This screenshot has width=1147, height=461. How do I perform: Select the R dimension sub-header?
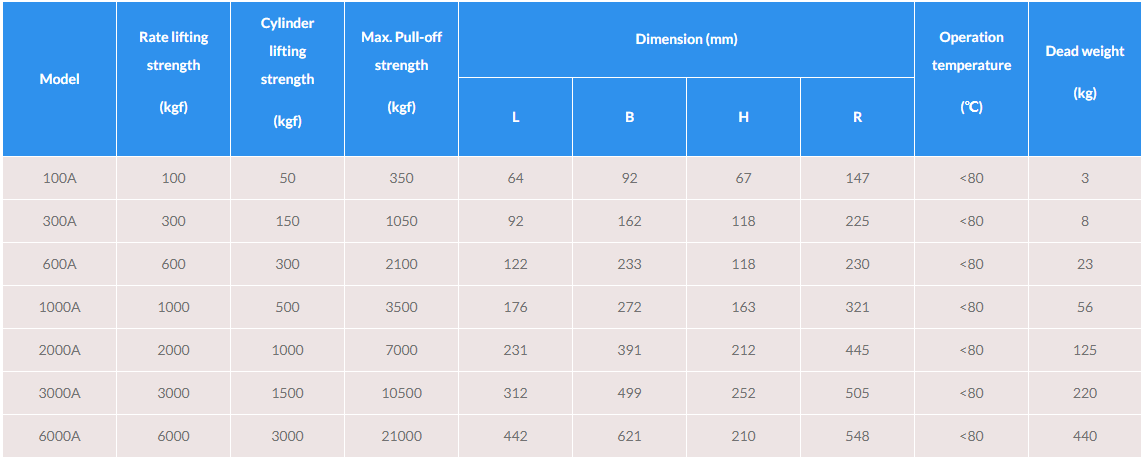[x=857, y=117]
